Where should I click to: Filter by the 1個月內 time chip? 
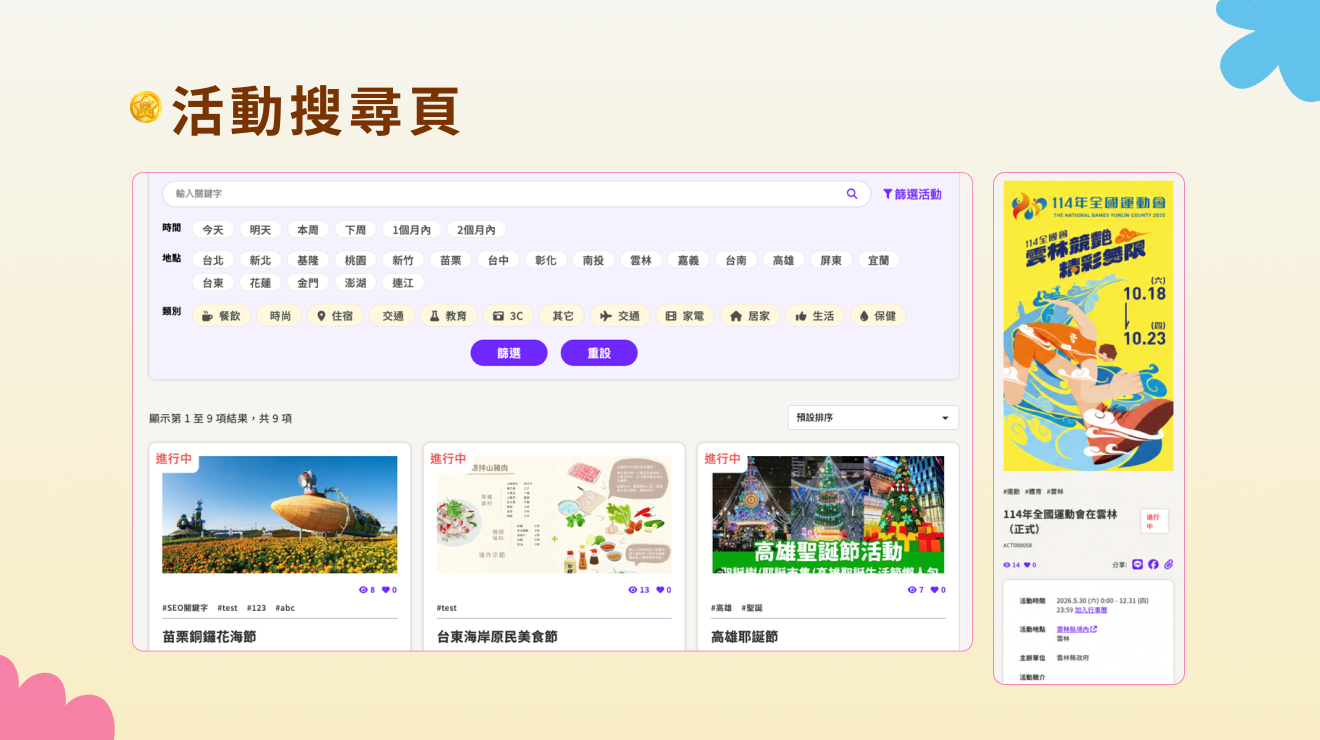pos(412,230)
